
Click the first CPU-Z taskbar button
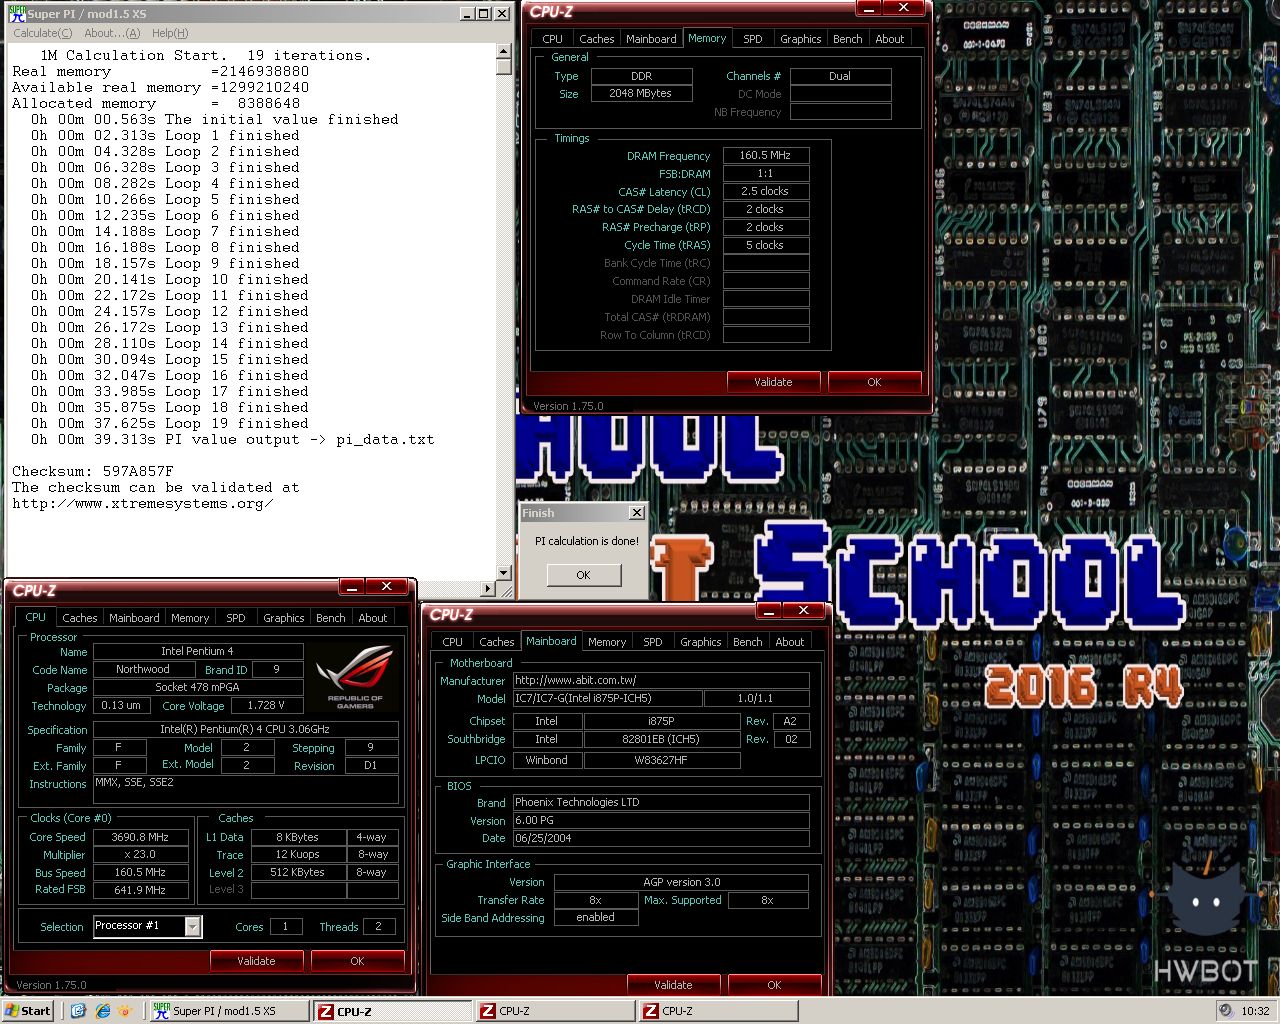[392, 1011]
